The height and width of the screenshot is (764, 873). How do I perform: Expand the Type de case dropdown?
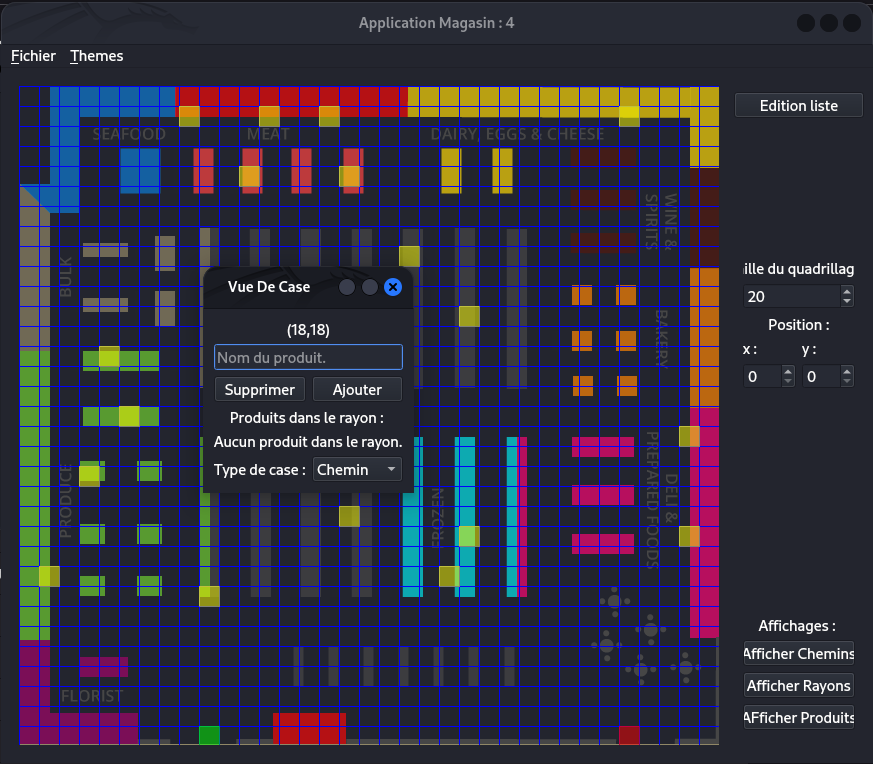pyautogui.click(x=358, y=469)
